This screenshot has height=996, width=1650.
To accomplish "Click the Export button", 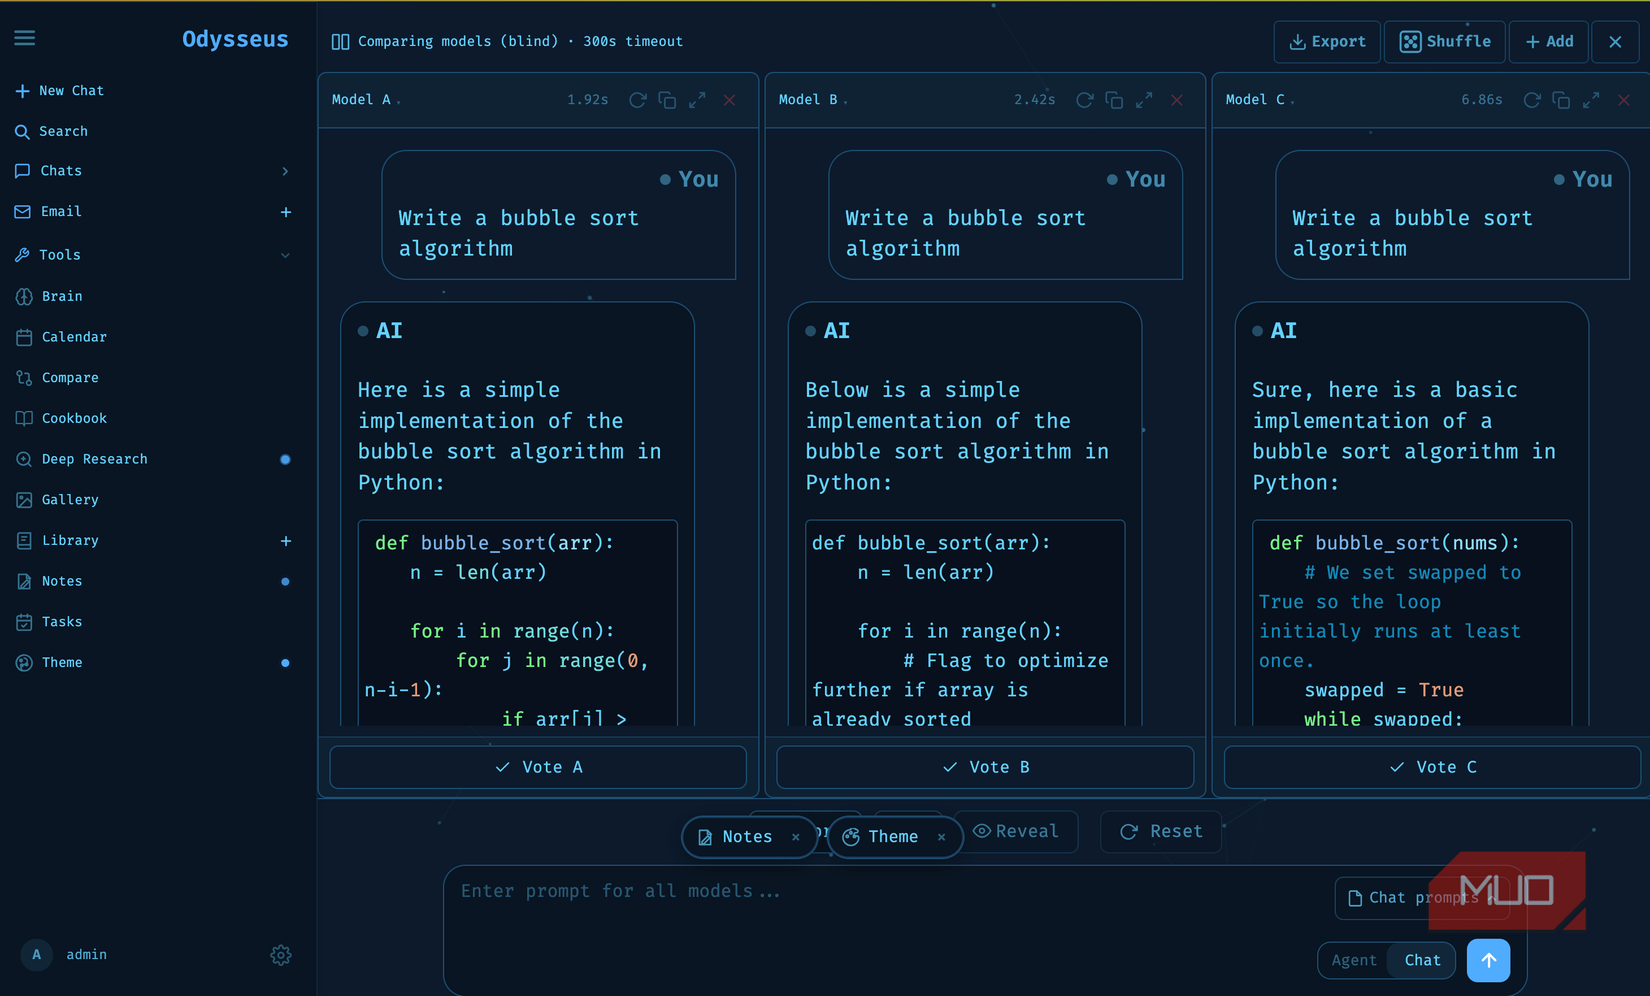I will 1327,42.
